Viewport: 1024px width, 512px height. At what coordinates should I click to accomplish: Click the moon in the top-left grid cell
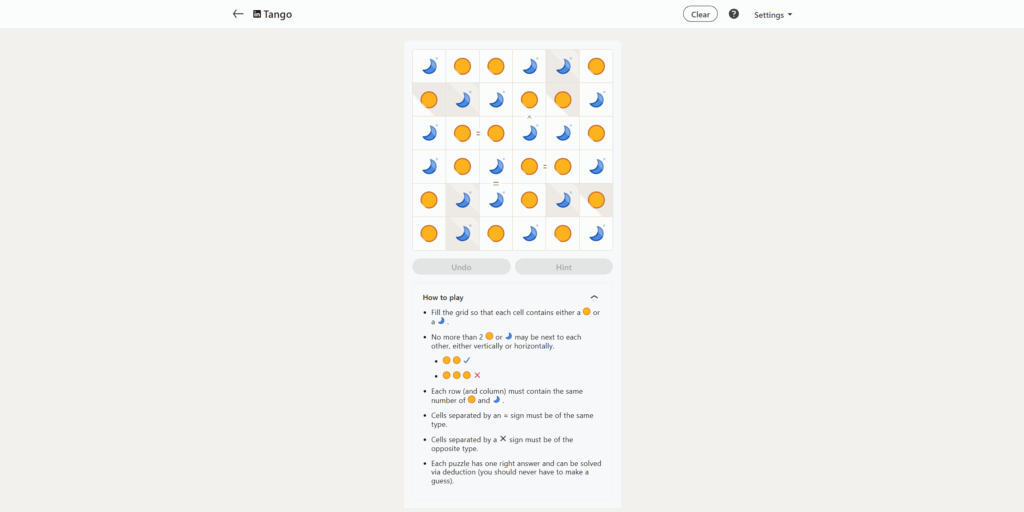click(x=429, y=67)
